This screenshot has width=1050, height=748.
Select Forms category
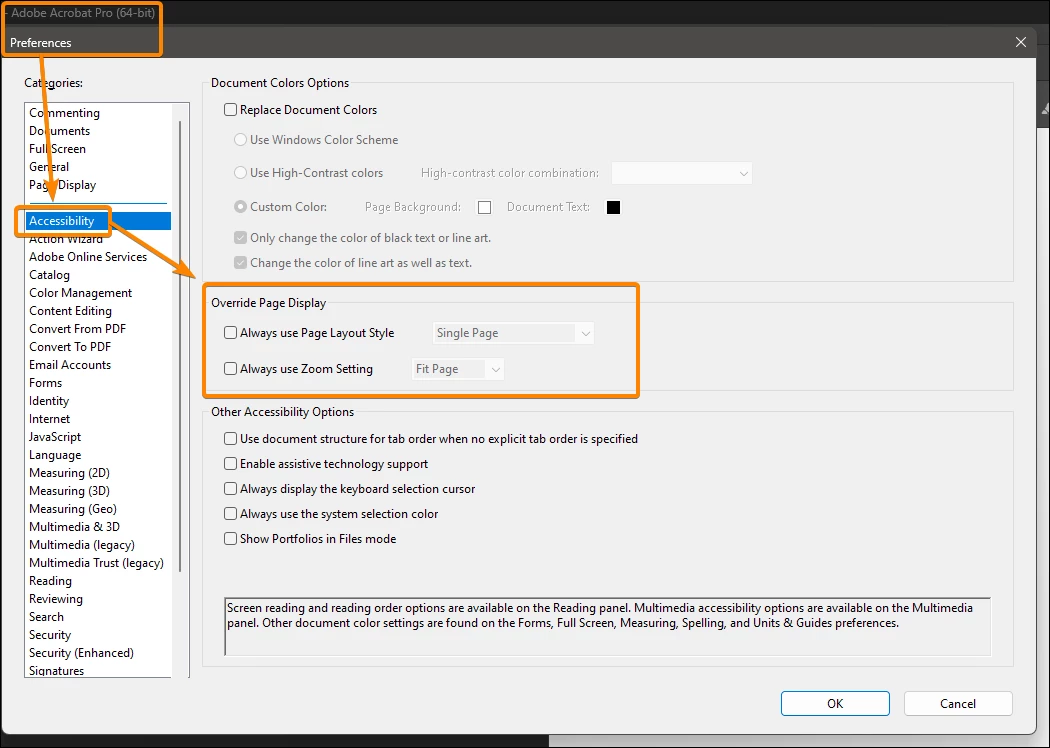pyautogui.click(x=46, y=383)
